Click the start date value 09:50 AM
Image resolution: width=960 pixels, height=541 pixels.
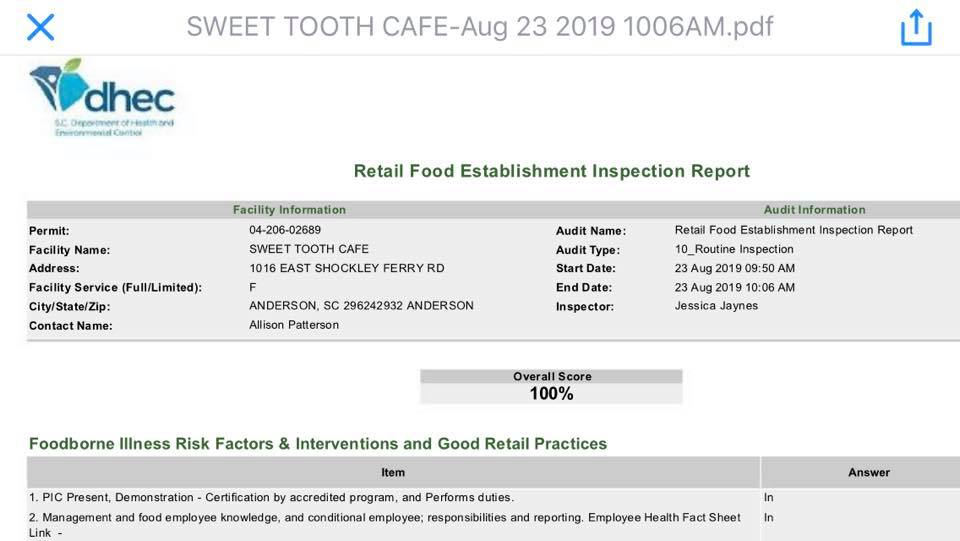[735, 268]
